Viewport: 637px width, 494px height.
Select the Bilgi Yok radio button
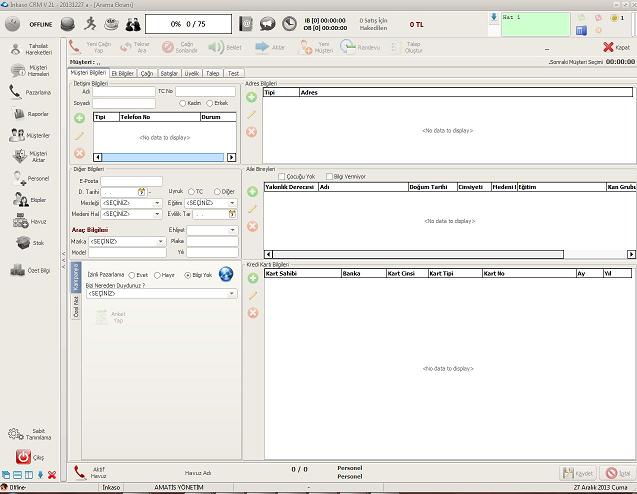click(188, 275)
